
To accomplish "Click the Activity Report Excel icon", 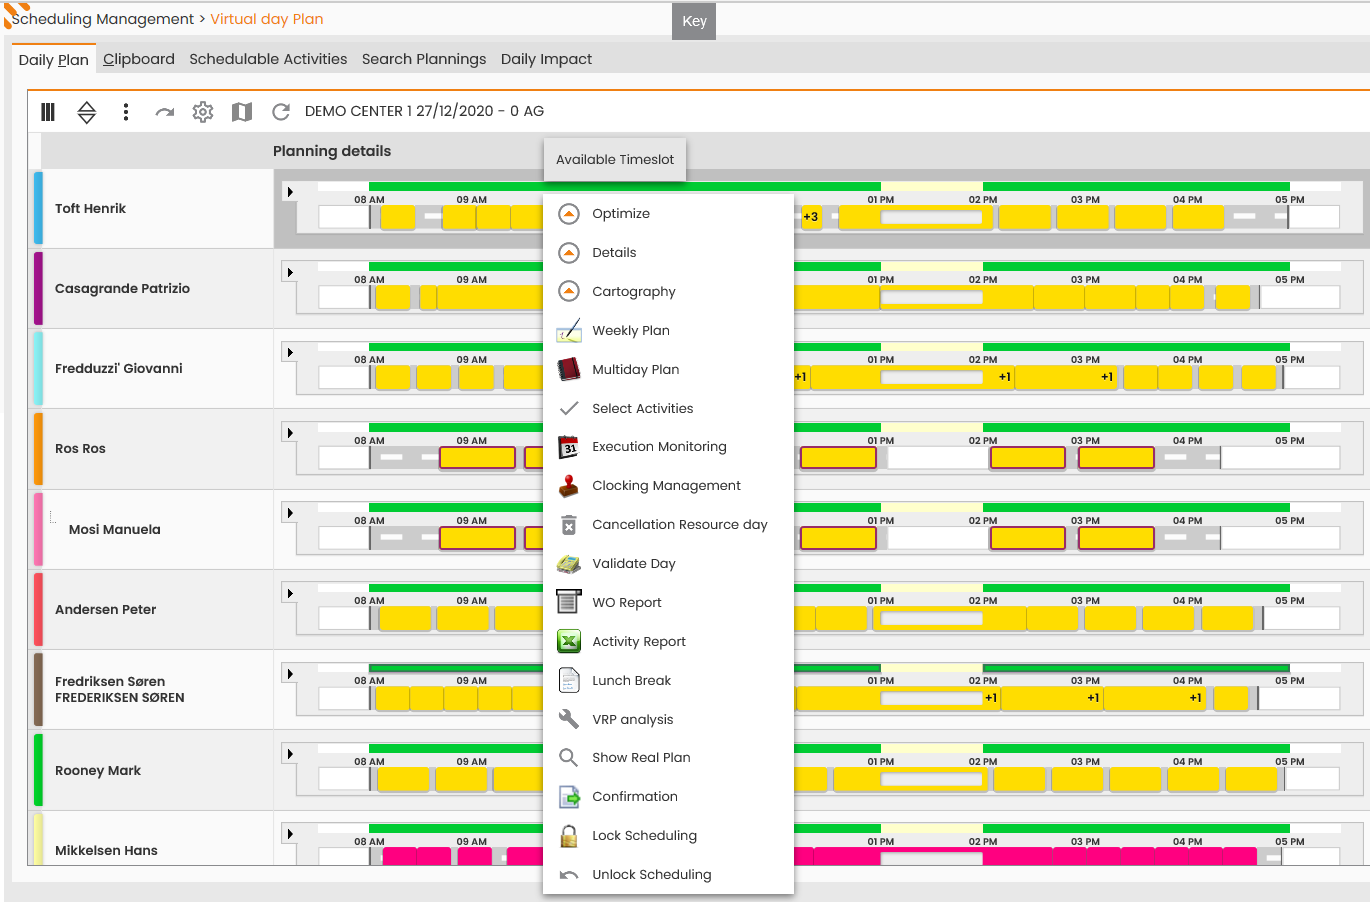I will [569, 642].
